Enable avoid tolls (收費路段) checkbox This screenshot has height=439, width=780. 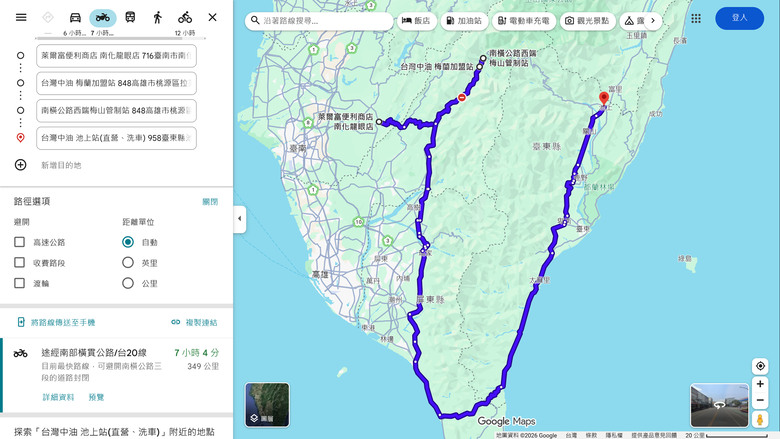click(x=19, y=263)
